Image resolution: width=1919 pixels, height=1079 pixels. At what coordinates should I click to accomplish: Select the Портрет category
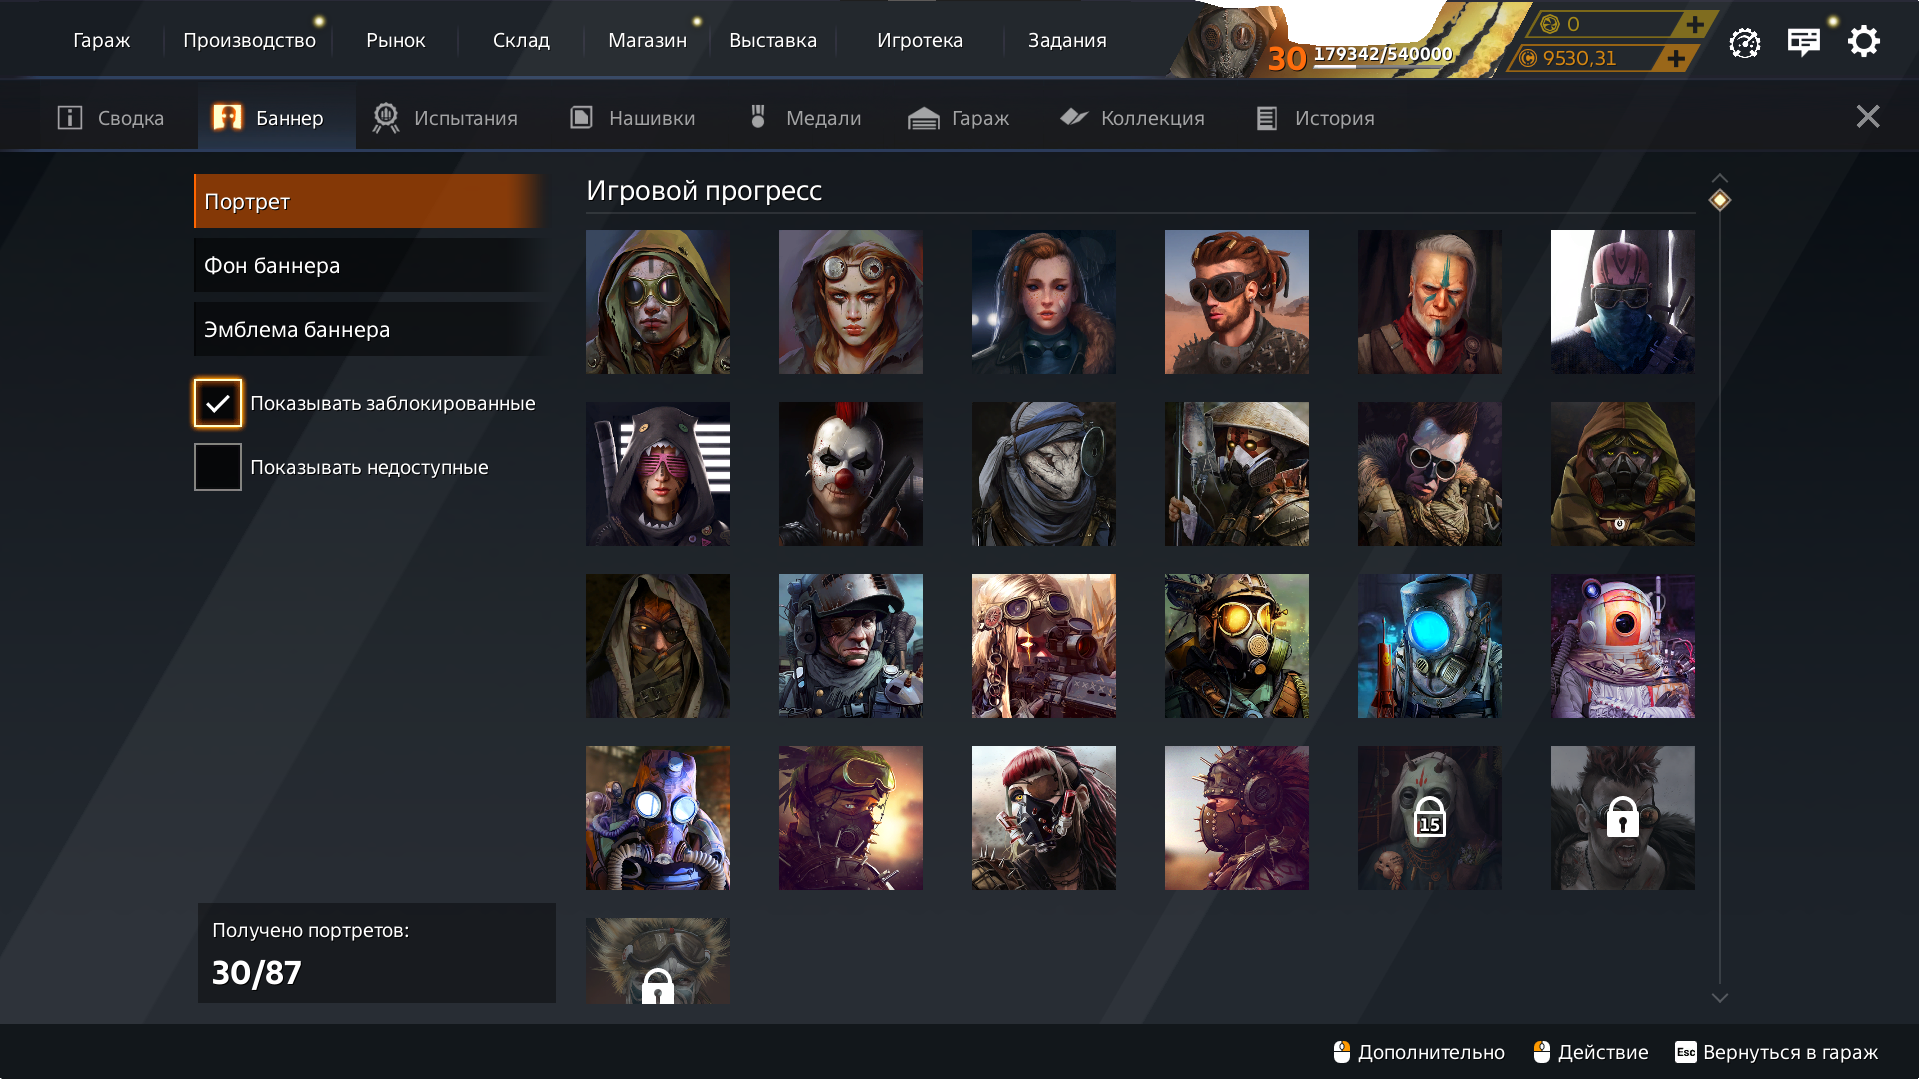point(370,201)
